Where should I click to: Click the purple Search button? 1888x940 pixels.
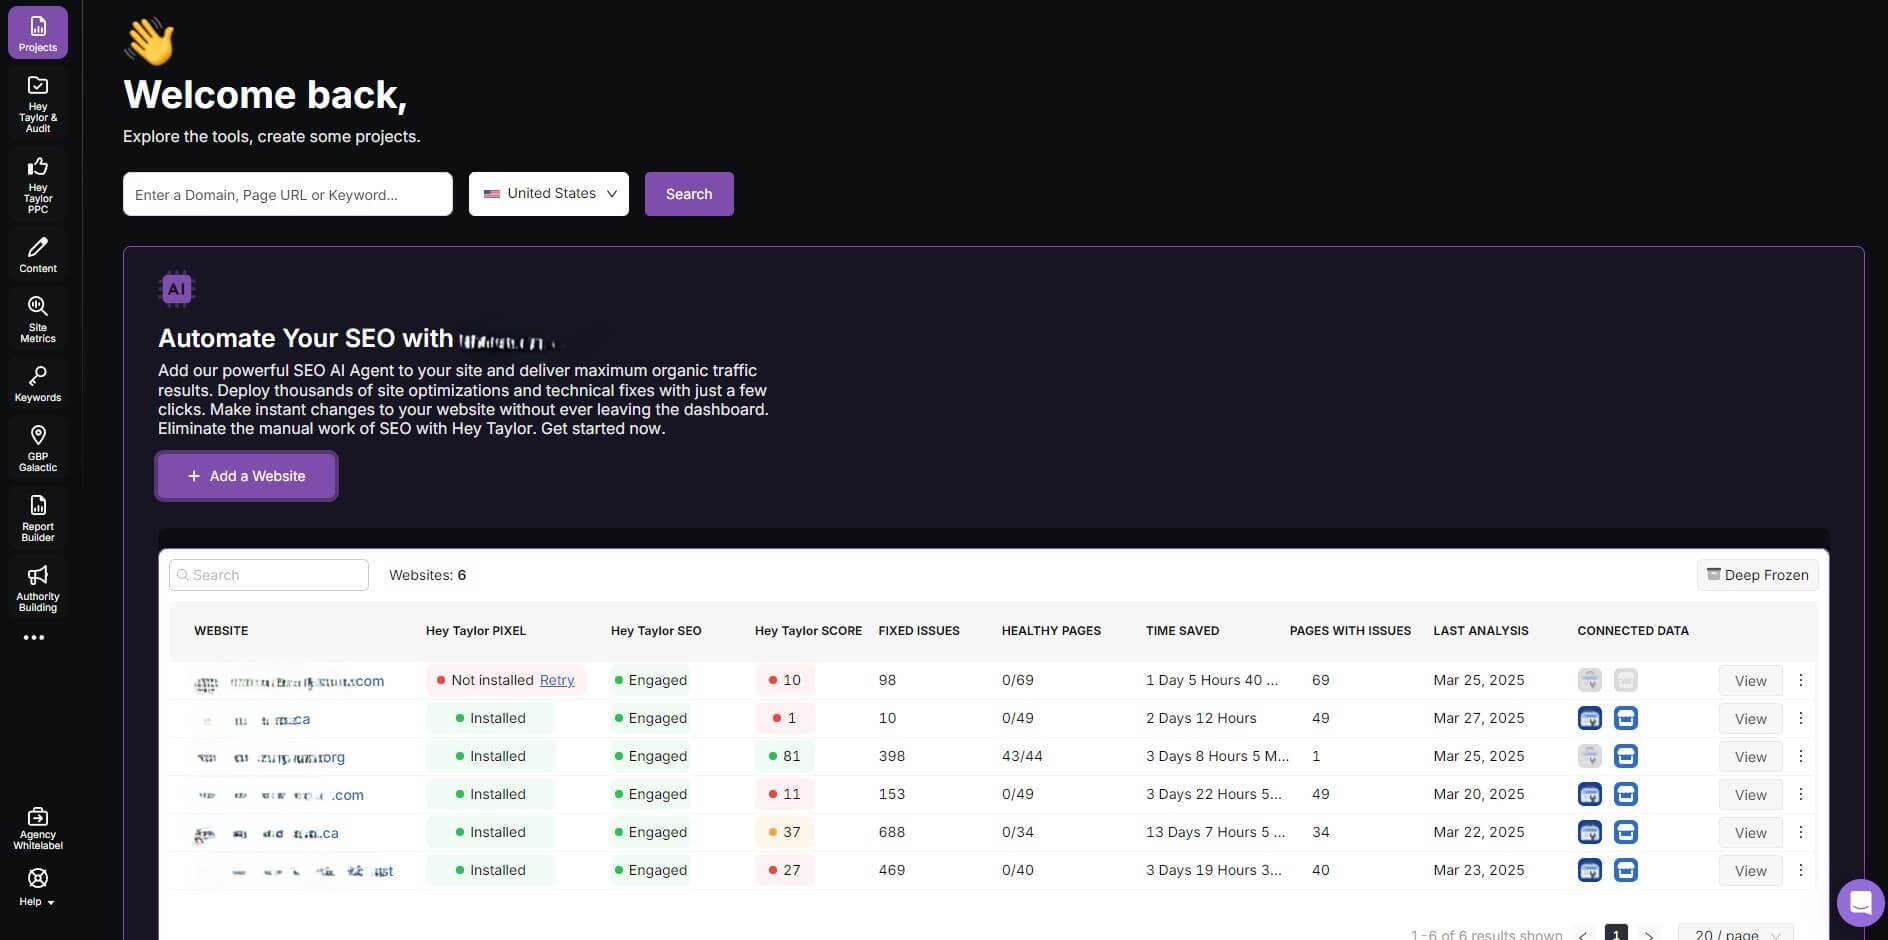(689, 194)
